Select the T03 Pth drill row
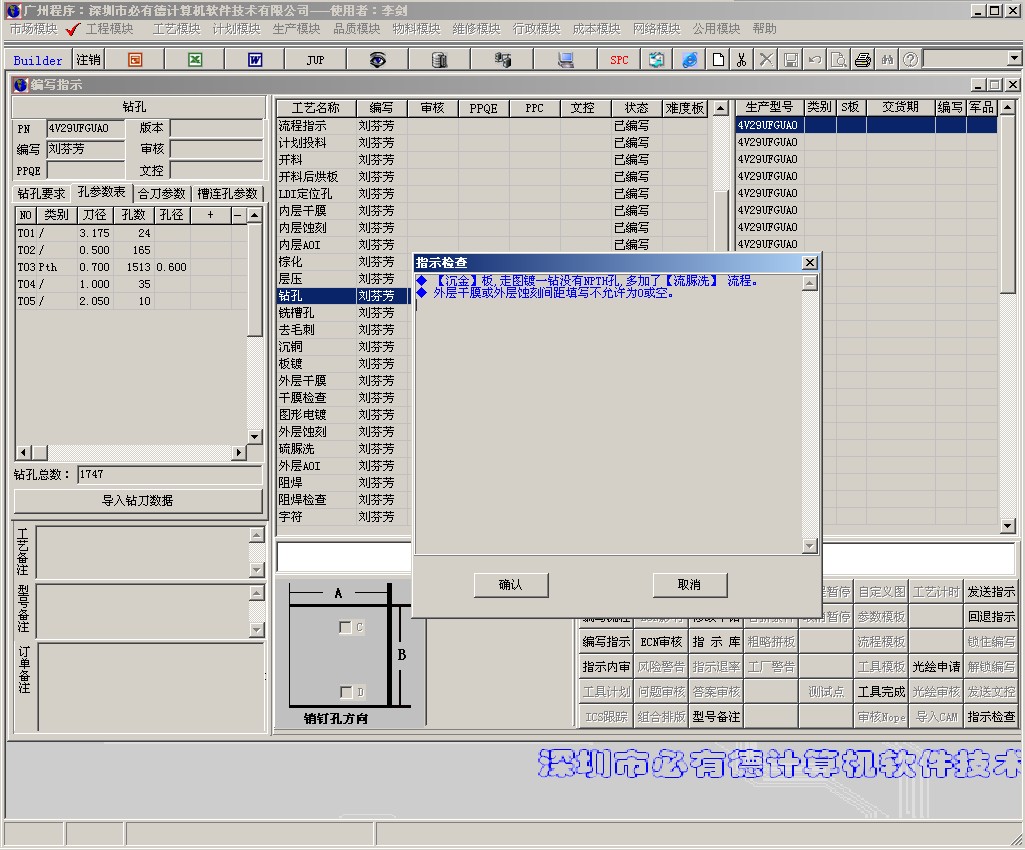Viewport: 1025px width, 850px height. 131,267
